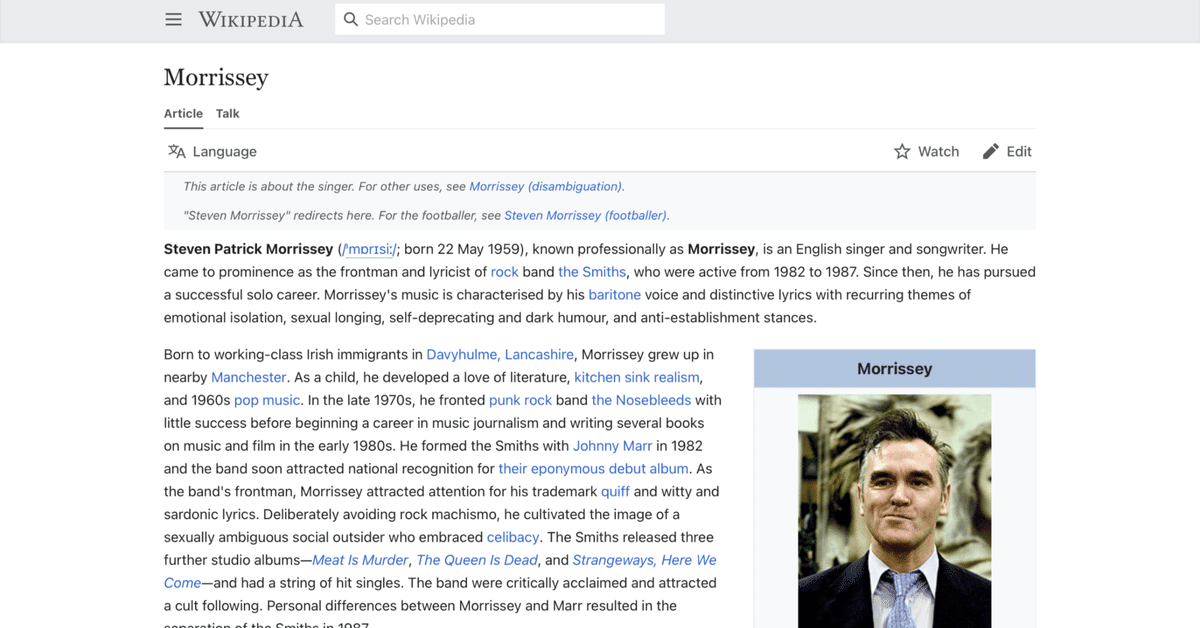
Task: Open the Steven Morrissey (footballer) link
Action: click(x=586, y=216)
